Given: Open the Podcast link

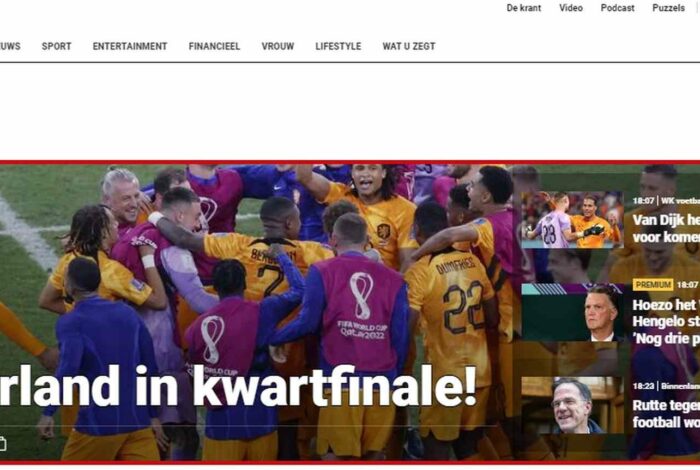Looking at the screenshot, I should [617, 8].
